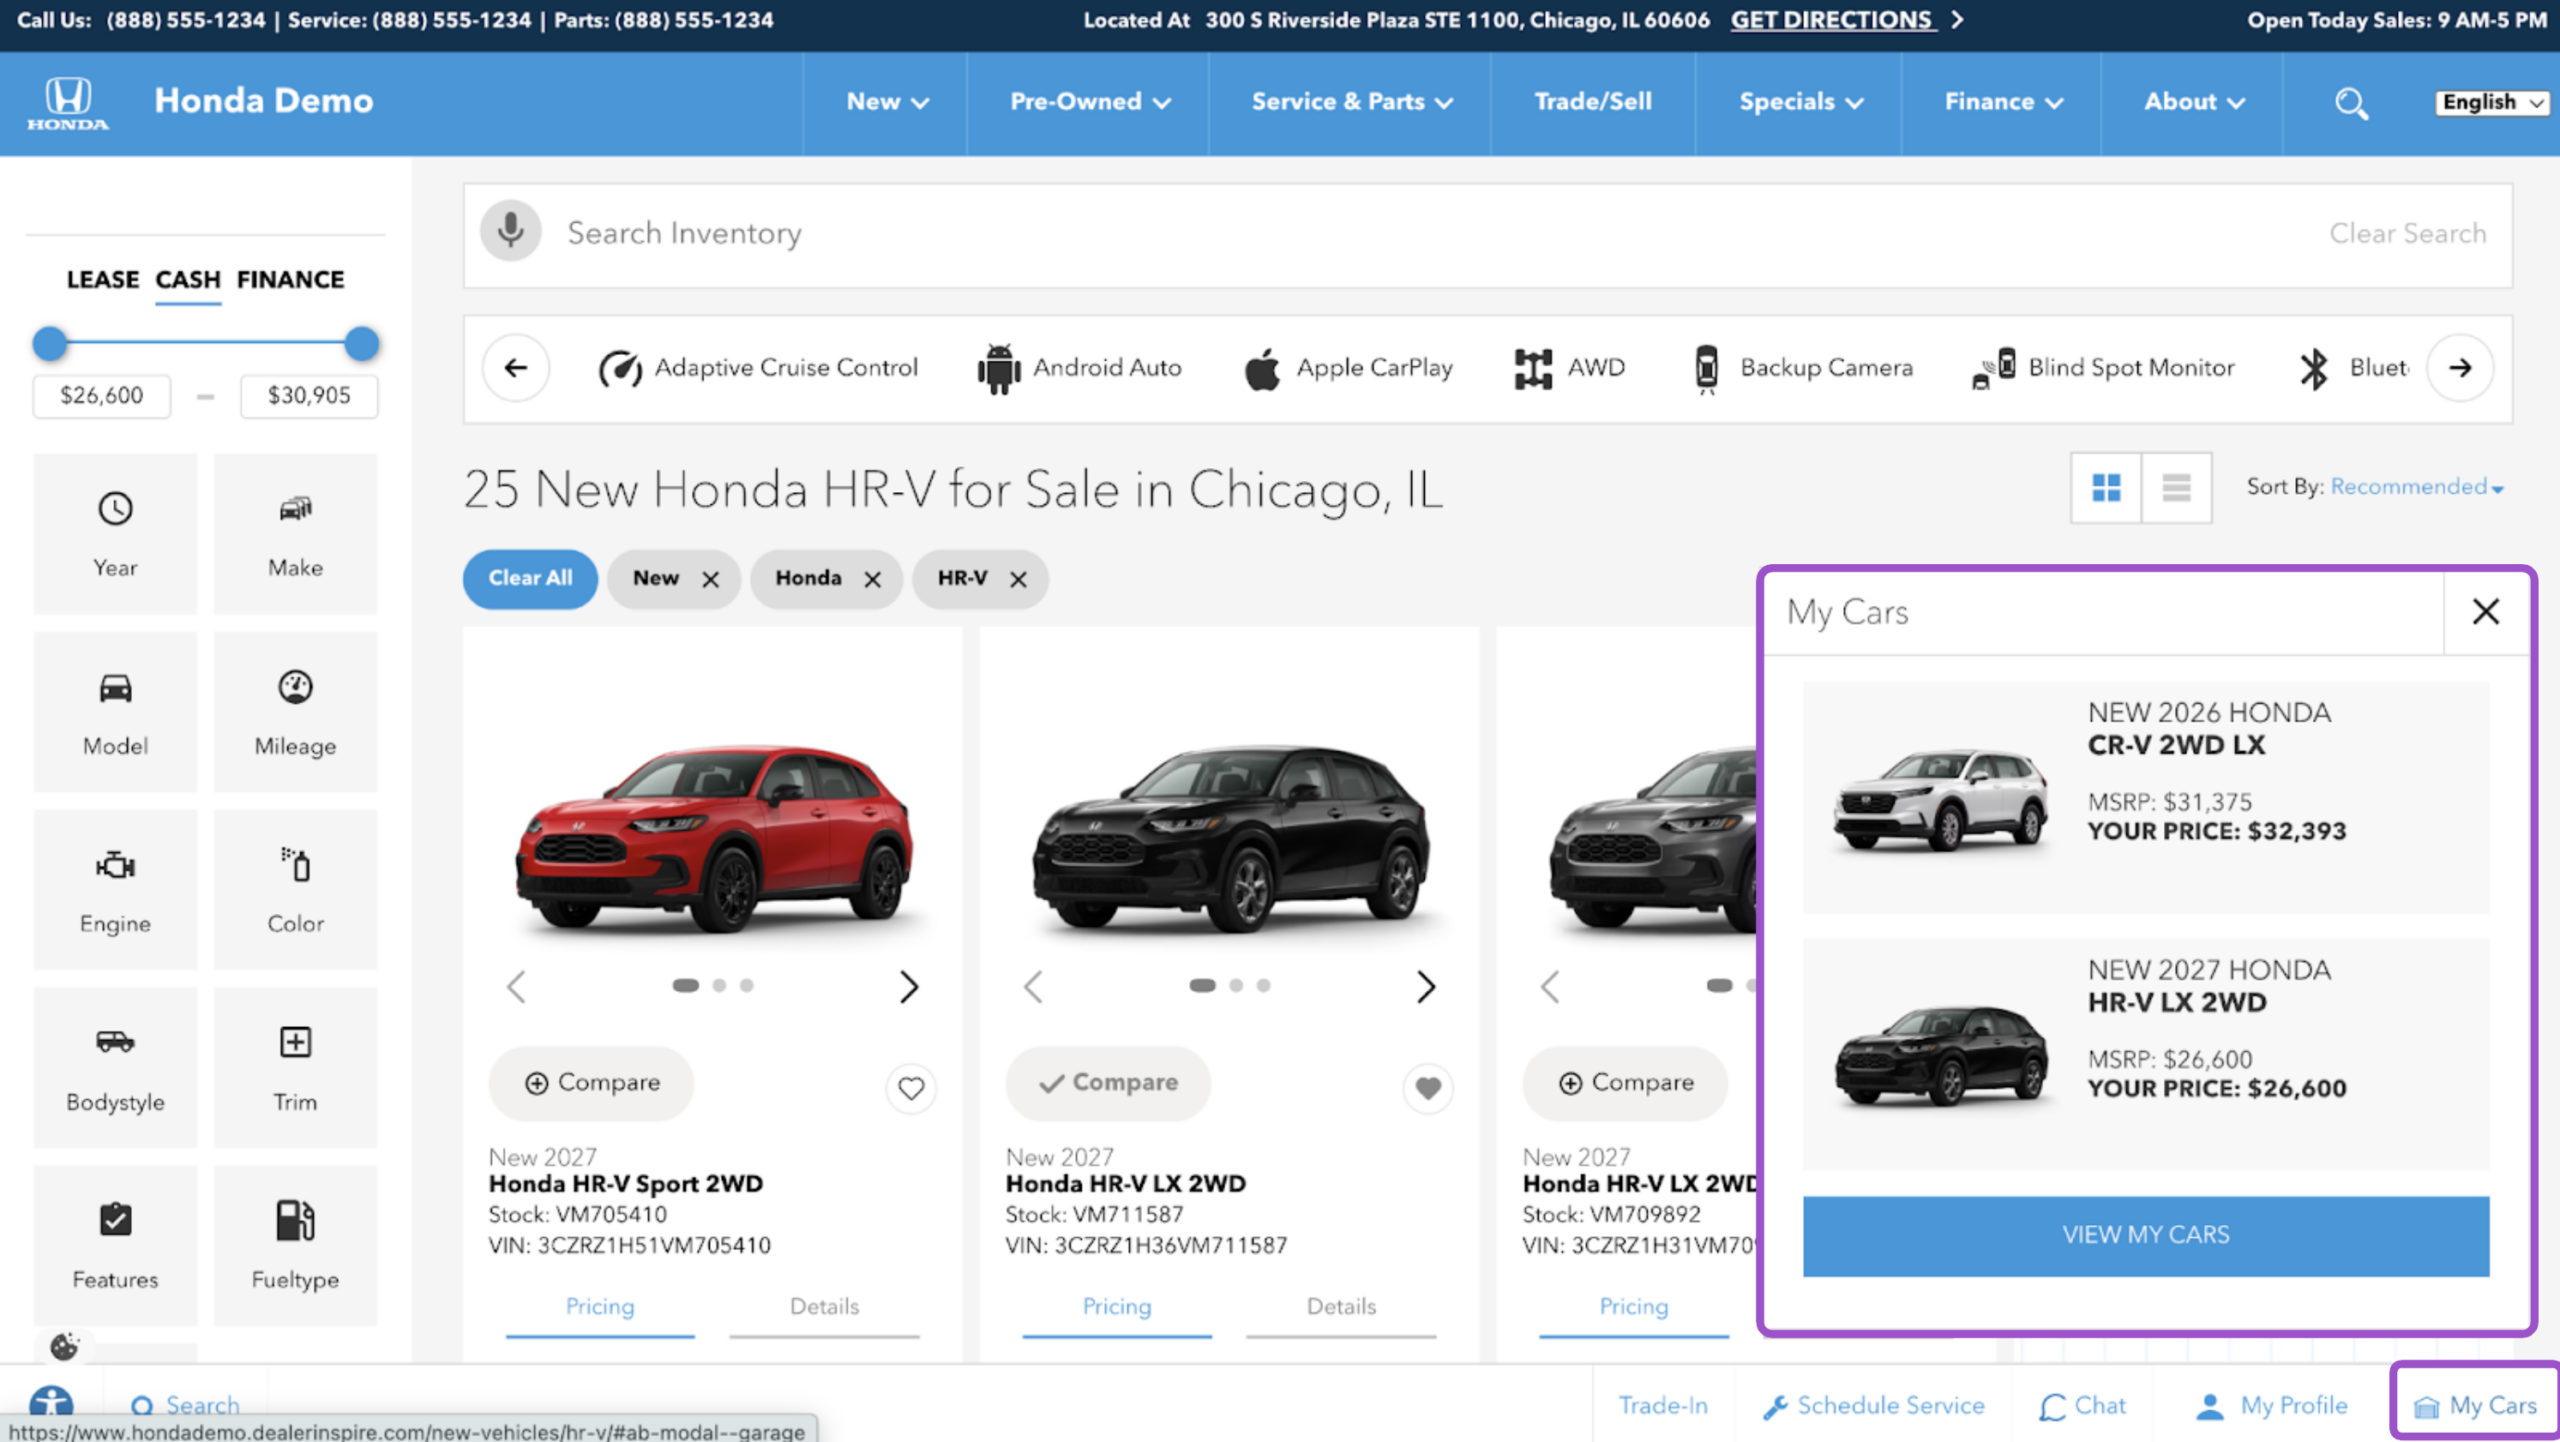The width and height of the screenshot is (2560, 1442).
Task: Open cookie preferences icon
Action: [64, 1347]
